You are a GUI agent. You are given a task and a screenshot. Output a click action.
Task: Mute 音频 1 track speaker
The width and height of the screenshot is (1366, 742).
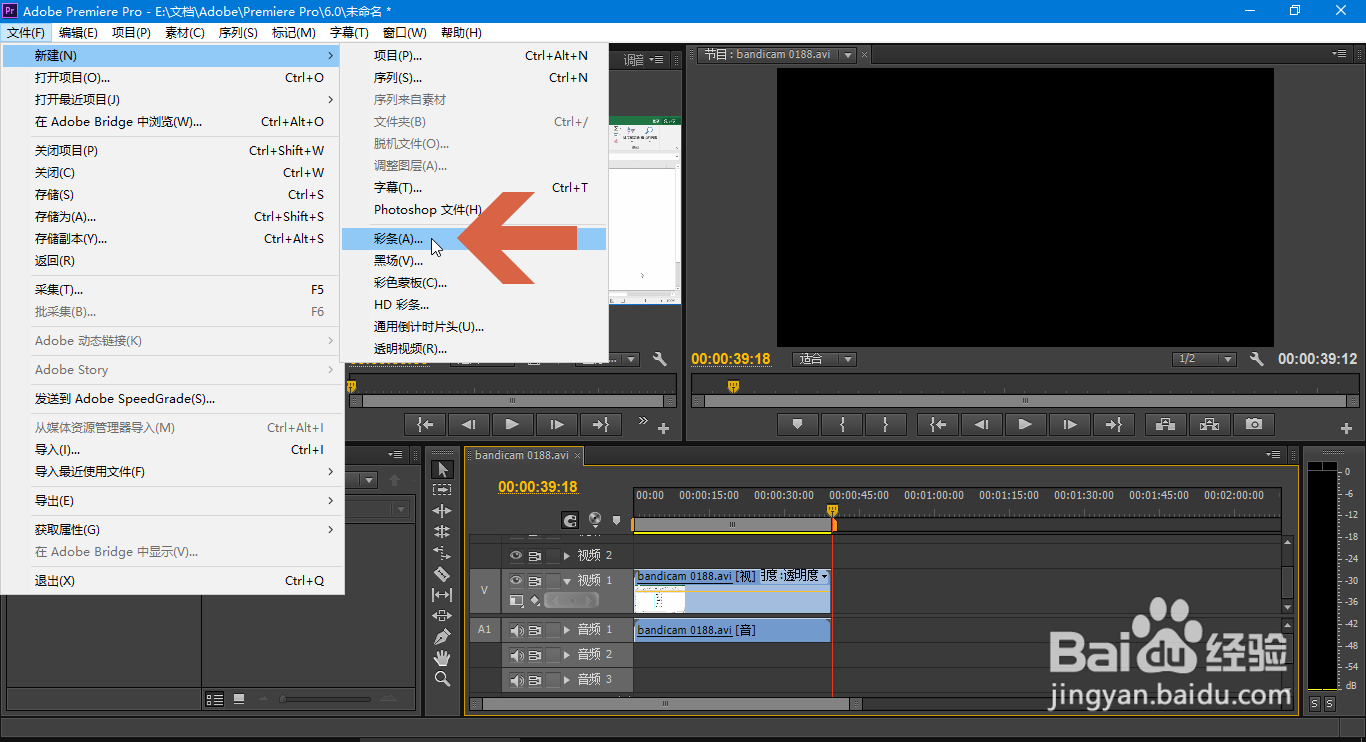pyautogui.click(x=517, y=630)
